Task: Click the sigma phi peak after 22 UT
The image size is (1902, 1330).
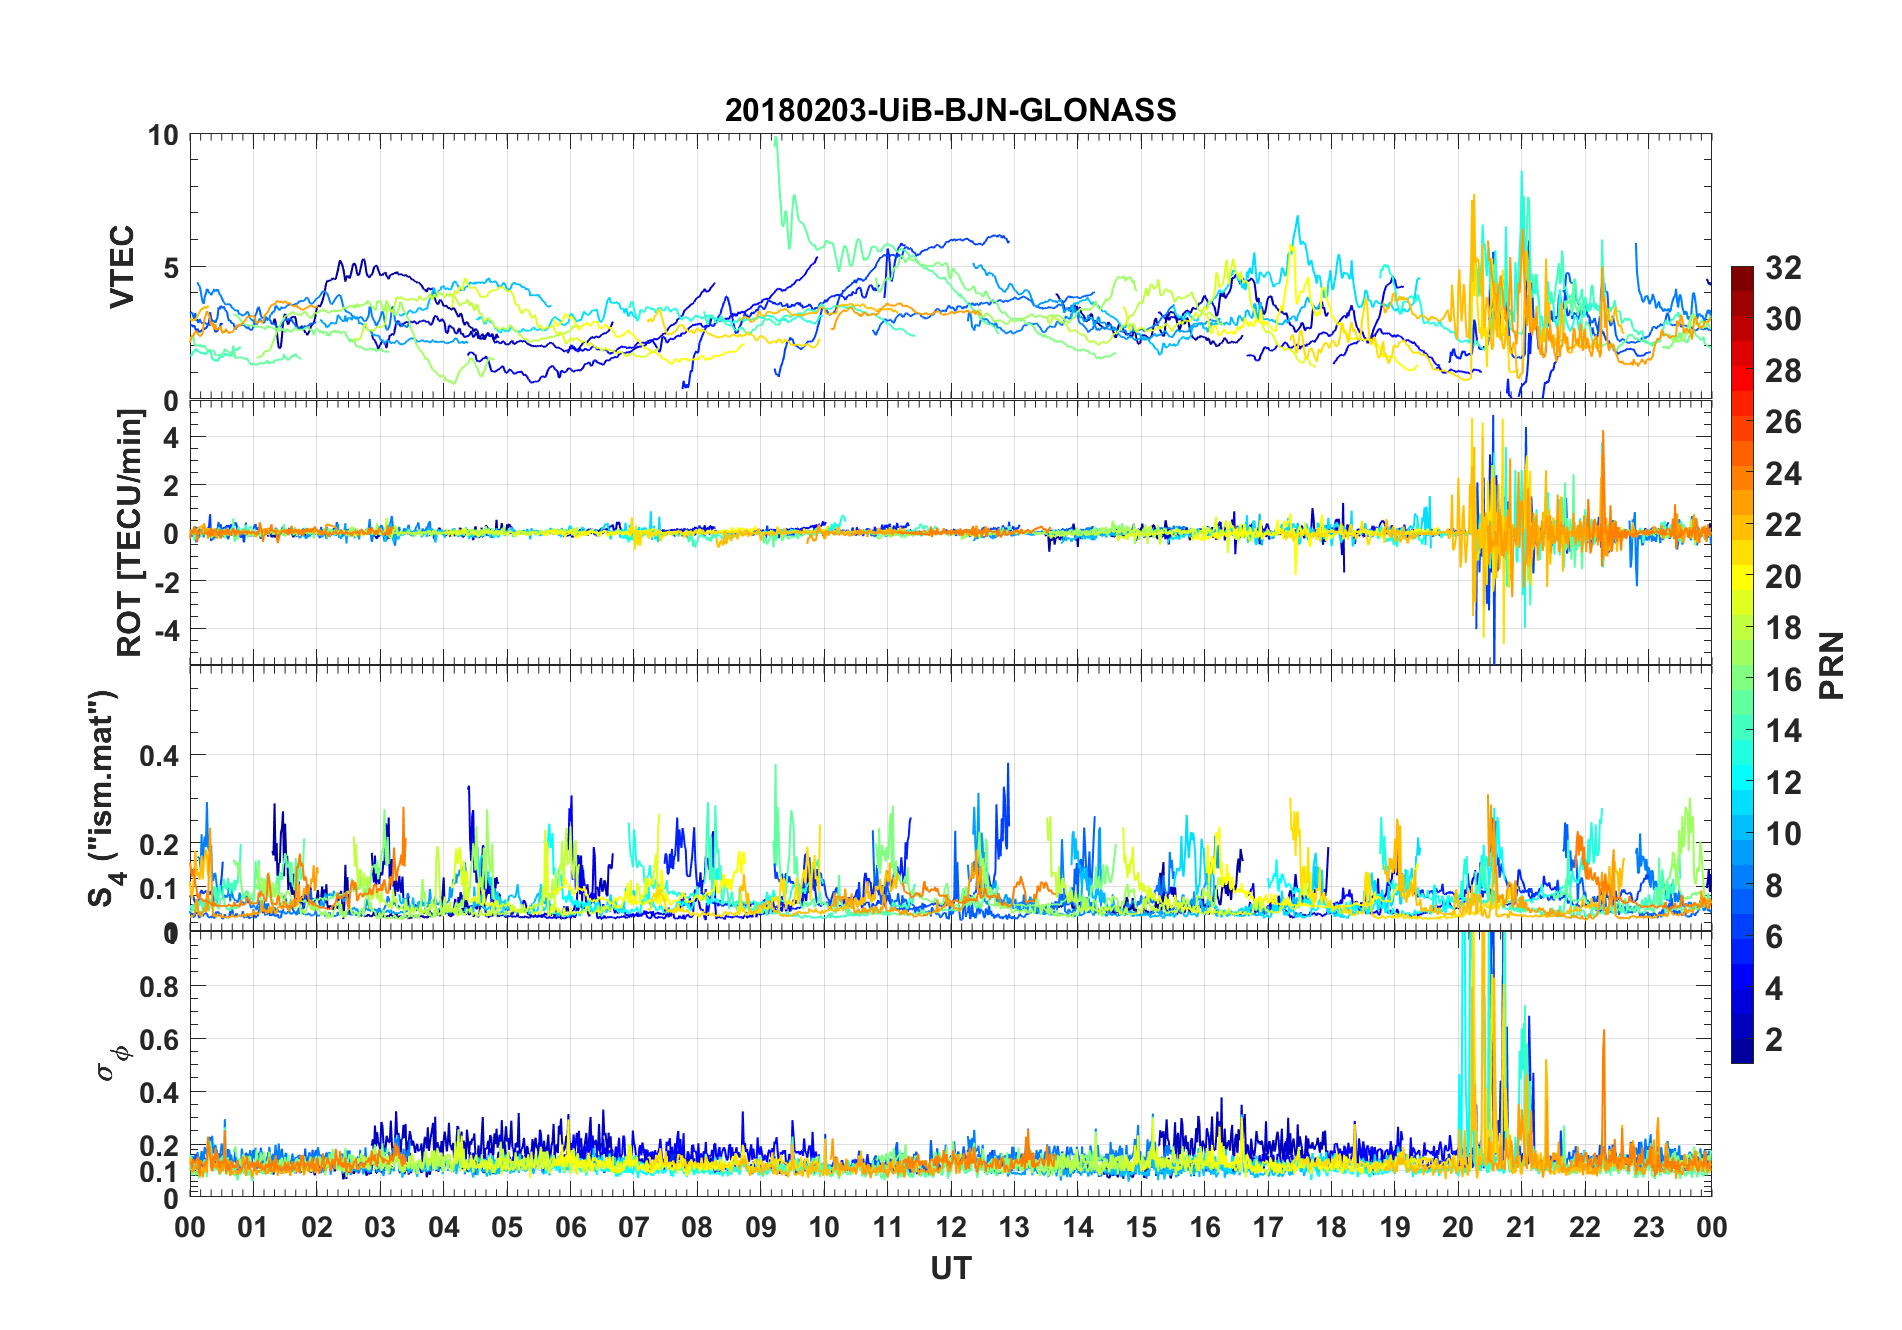Action: coord(1603,1090)
